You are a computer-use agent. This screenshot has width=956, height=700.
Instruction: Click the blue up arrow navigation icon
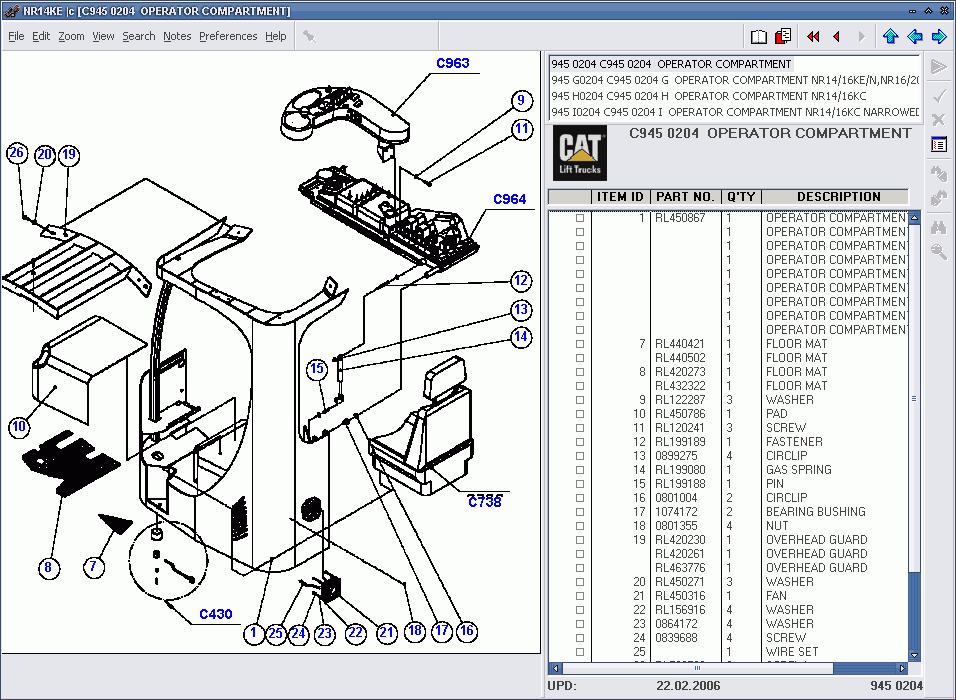click(890, 37)
